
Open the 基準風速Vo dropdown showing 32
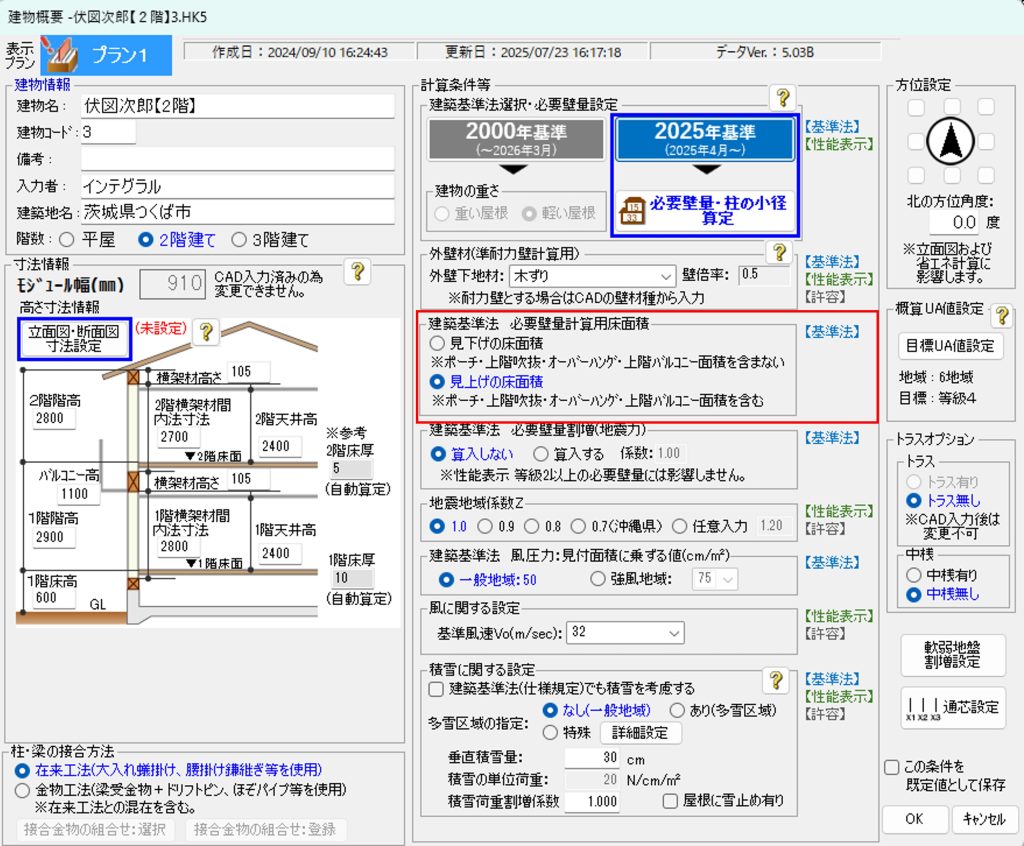point(625,632)
